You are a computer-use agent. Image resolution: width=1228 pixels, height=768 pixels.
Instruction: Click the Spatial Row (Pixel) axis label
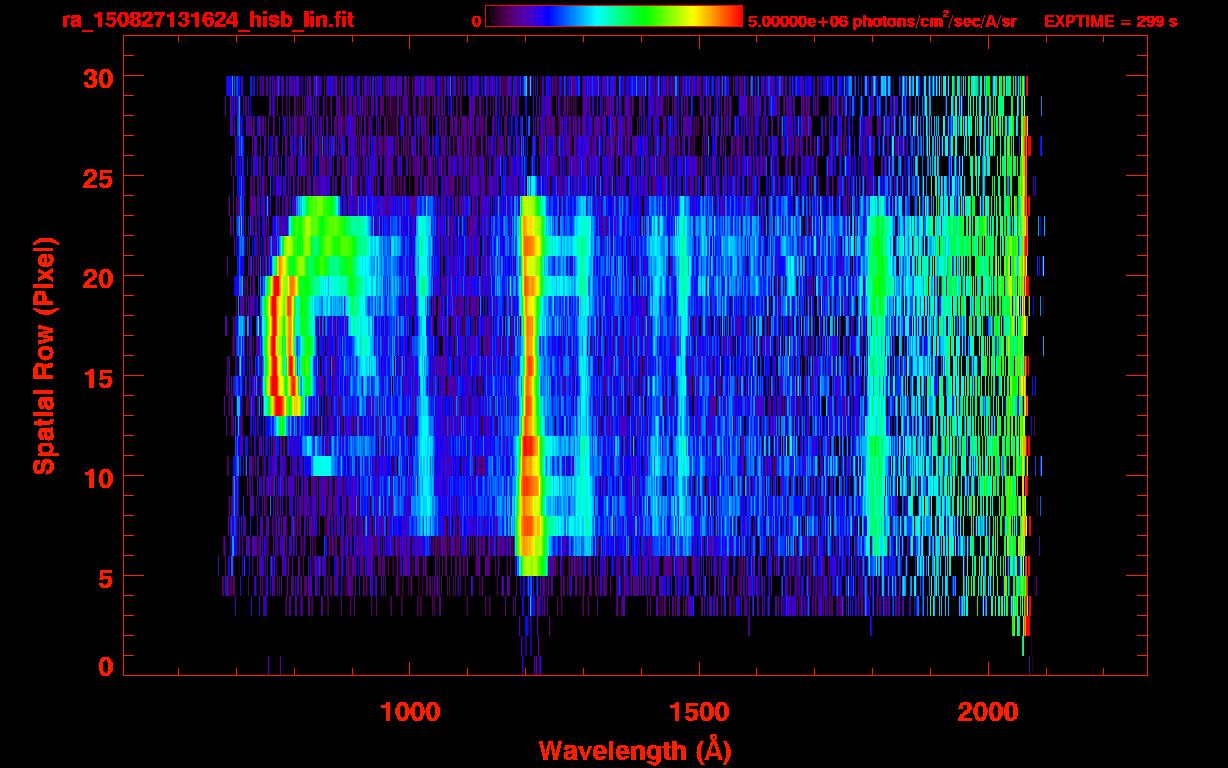tap(44, 355)
